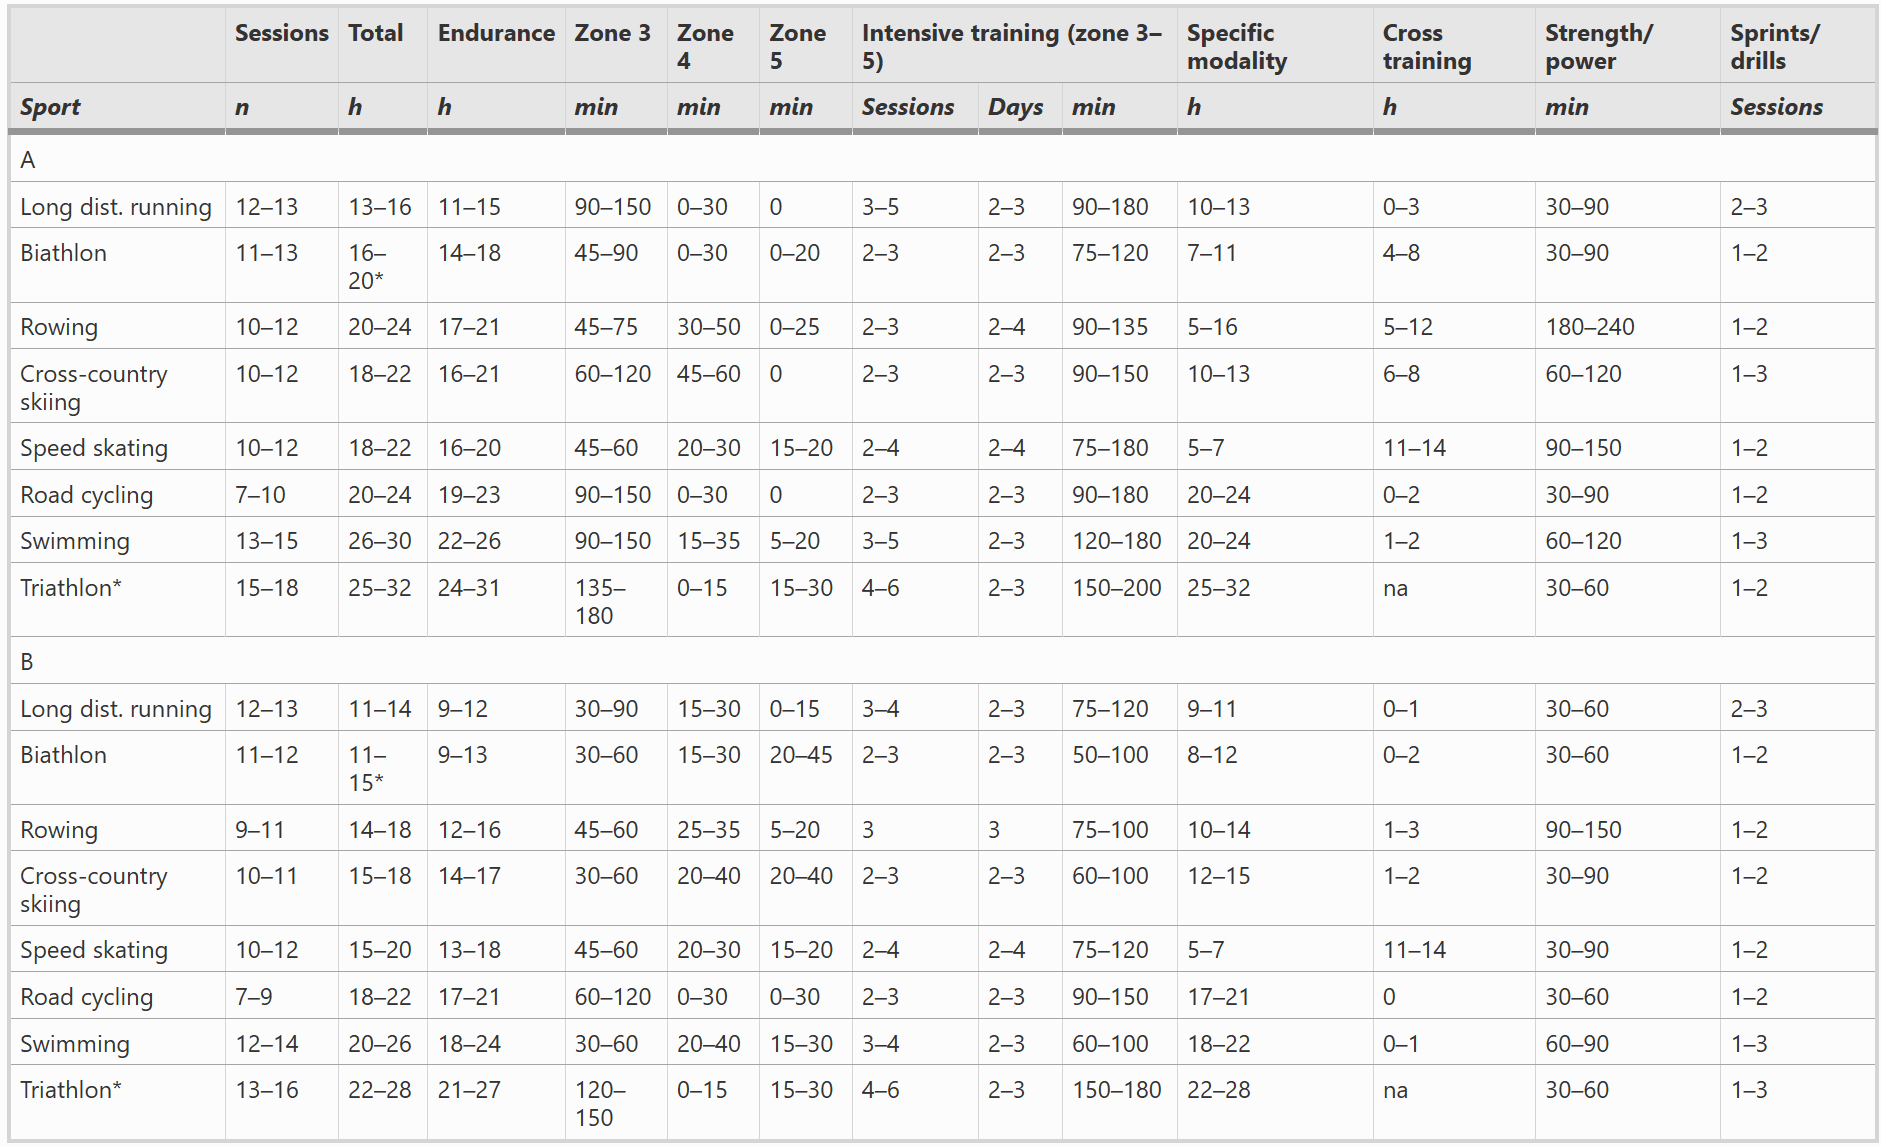Select the '120–180' Swimming intensive minutes cell
The image size is (1881, 1147).
[x=1116, y=541]
